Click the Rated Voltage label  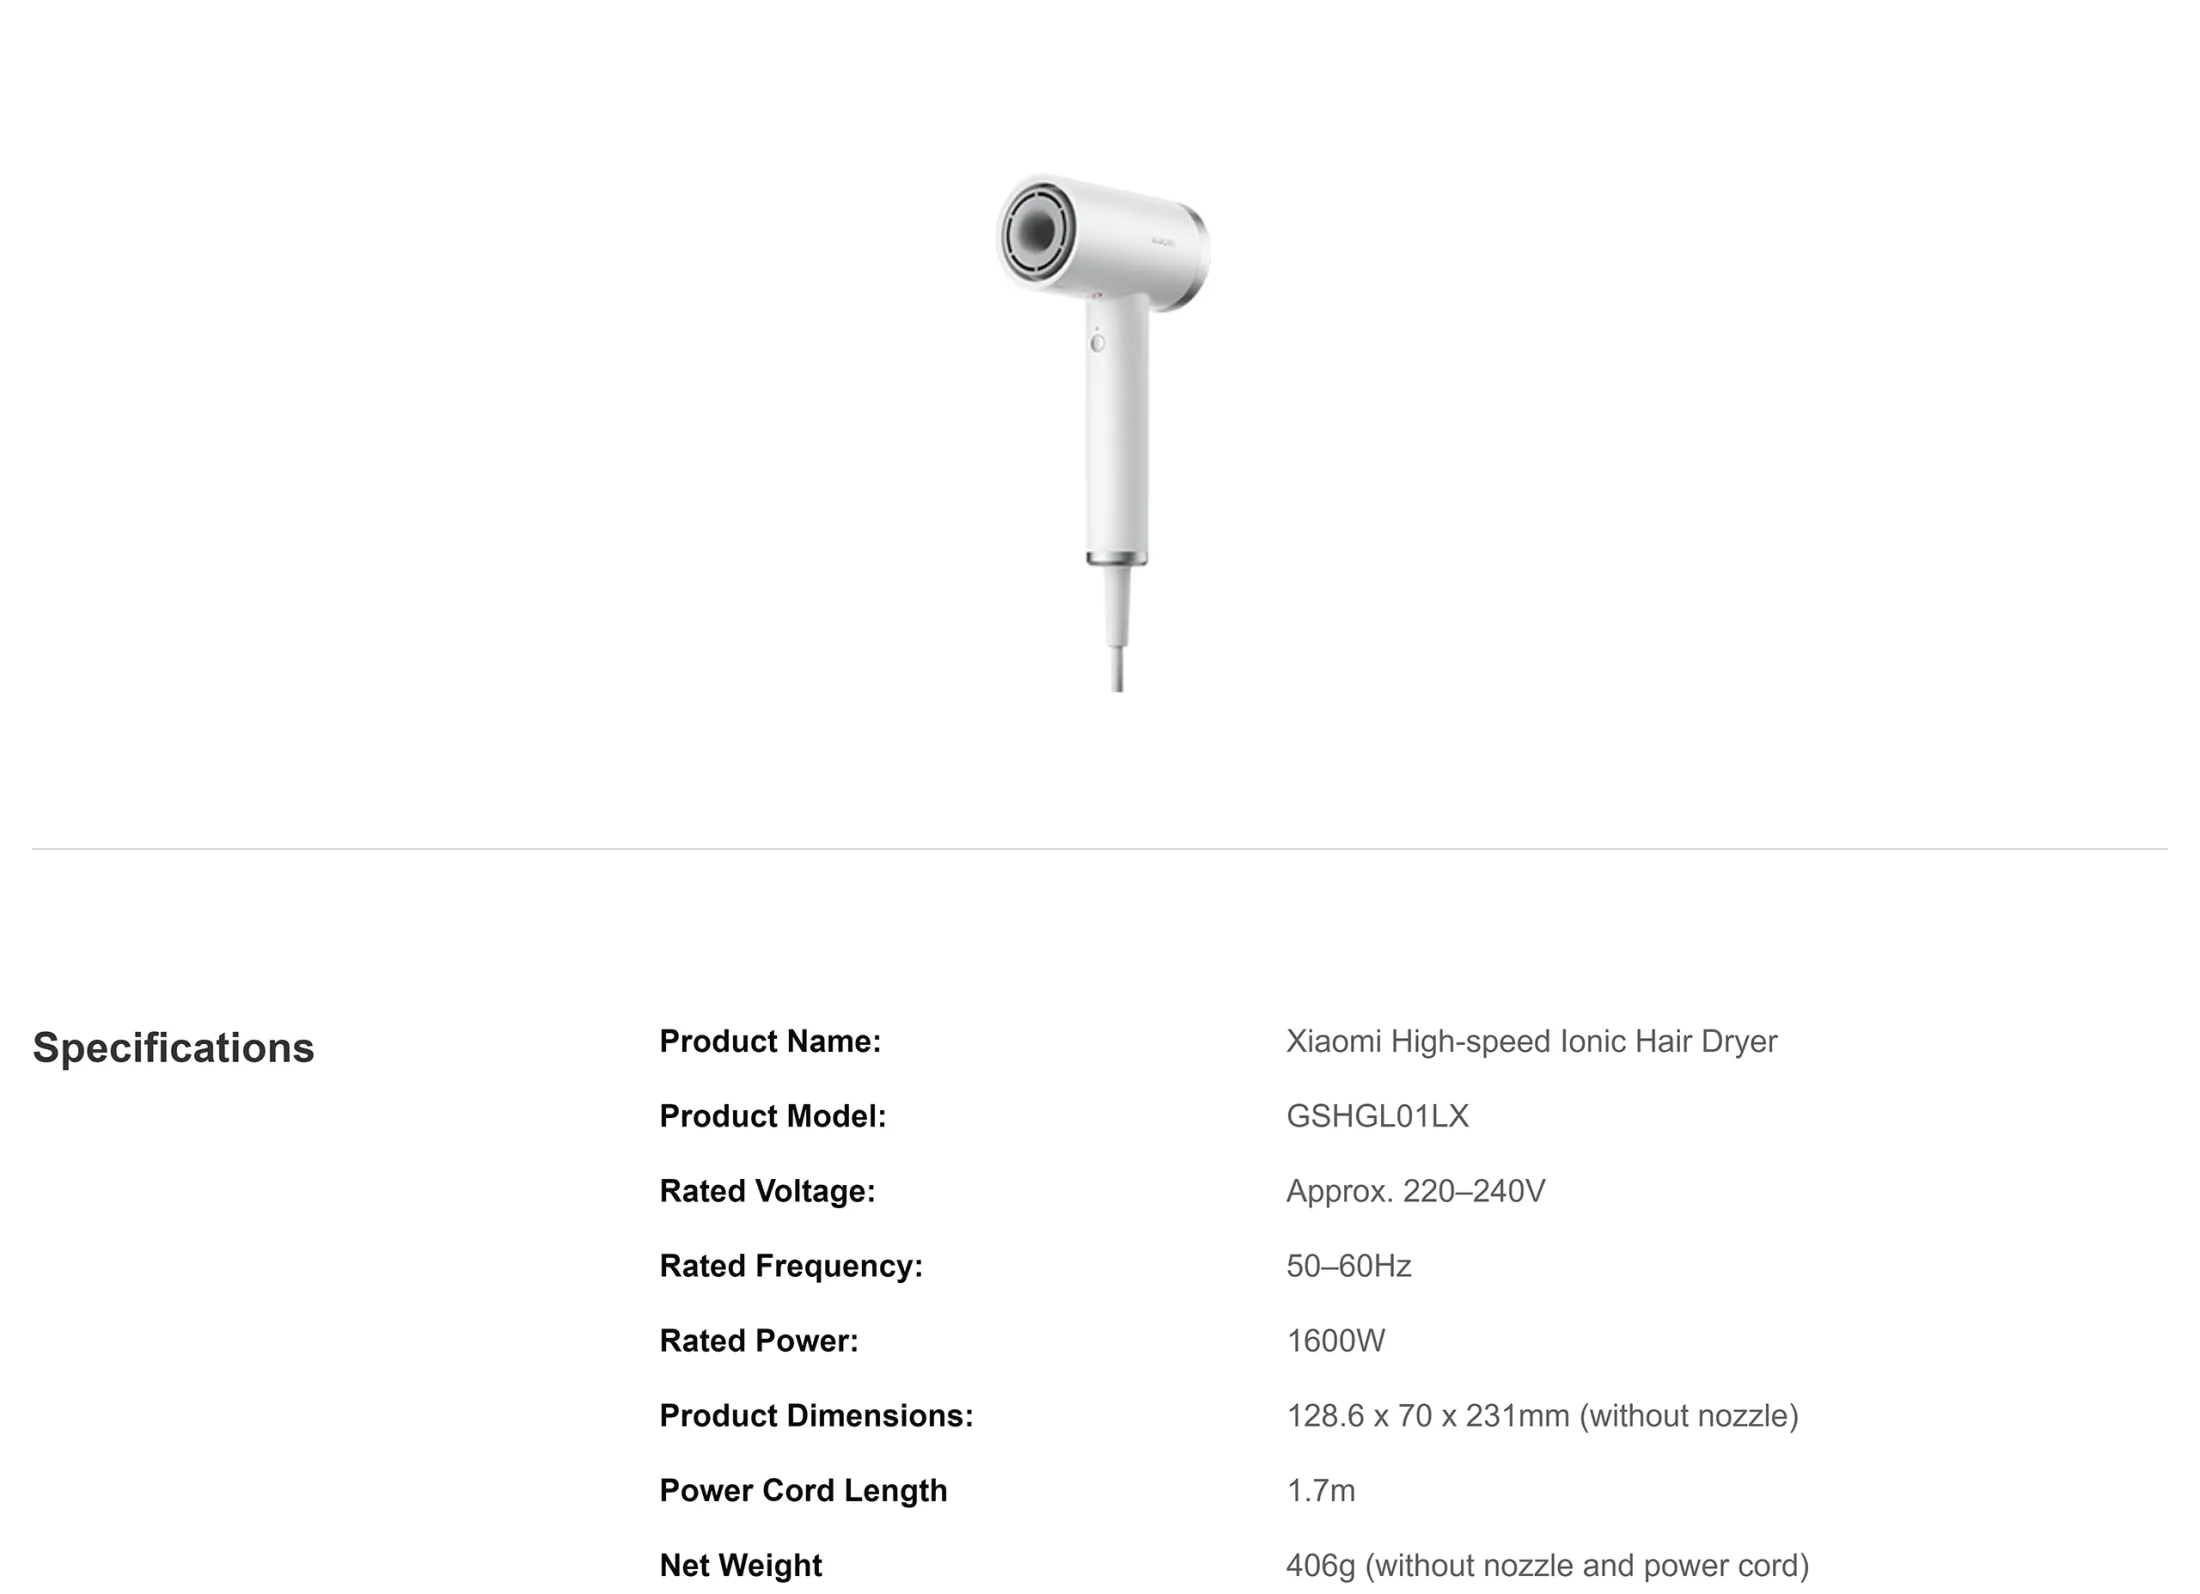click(767, 1191)
